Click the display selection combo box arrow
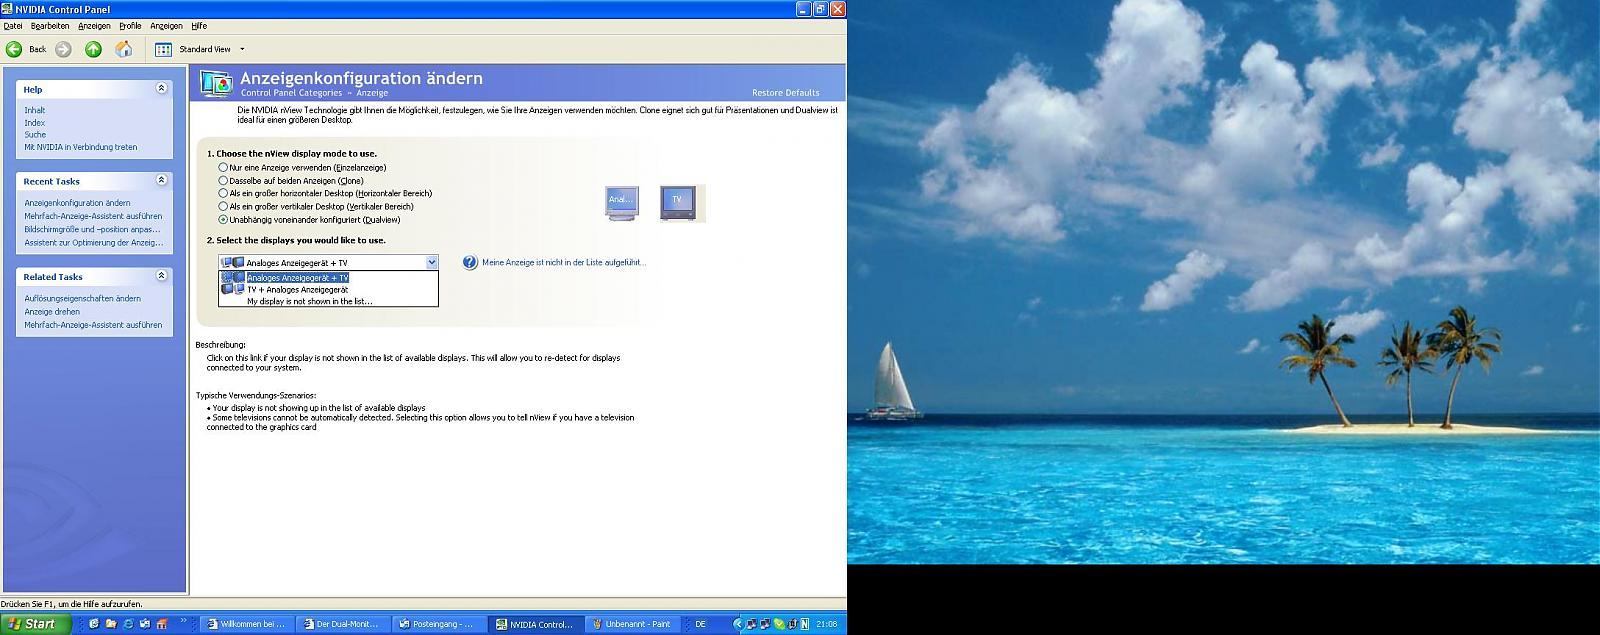The width and height of the screenshot is (1600, 635). point(432,262)
